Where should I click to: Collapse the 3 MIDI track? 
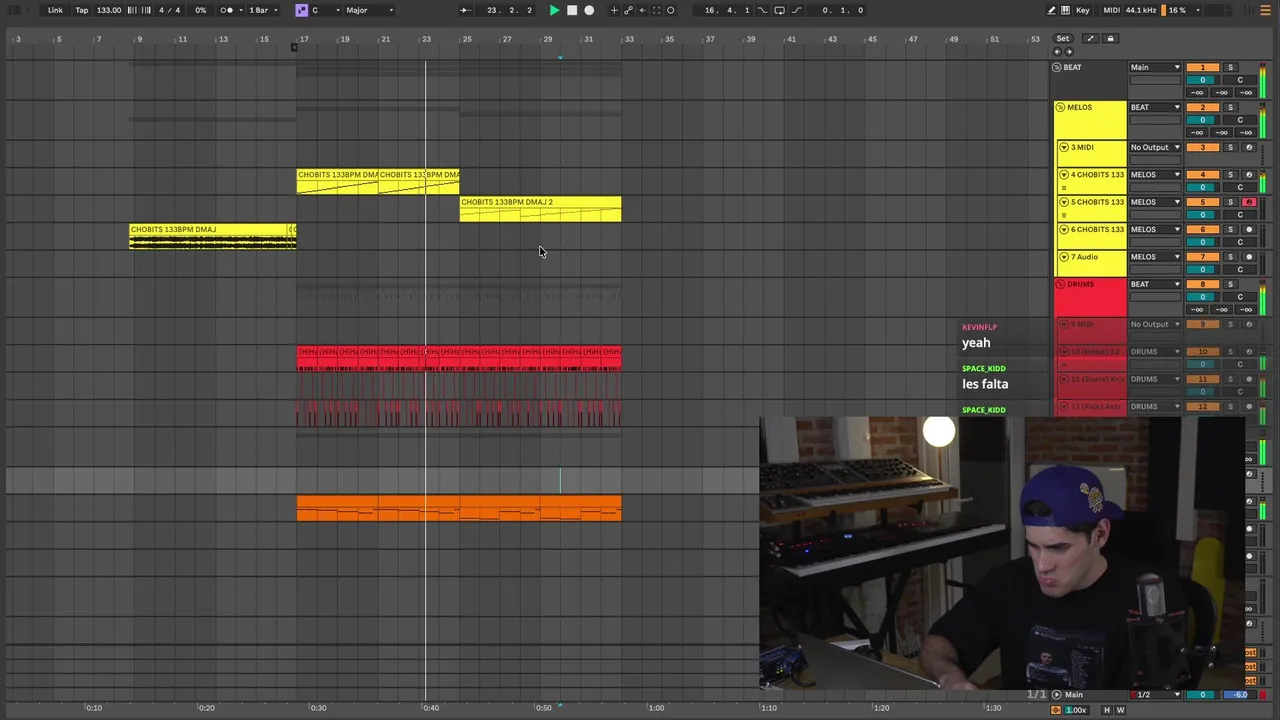point(1064,147)
